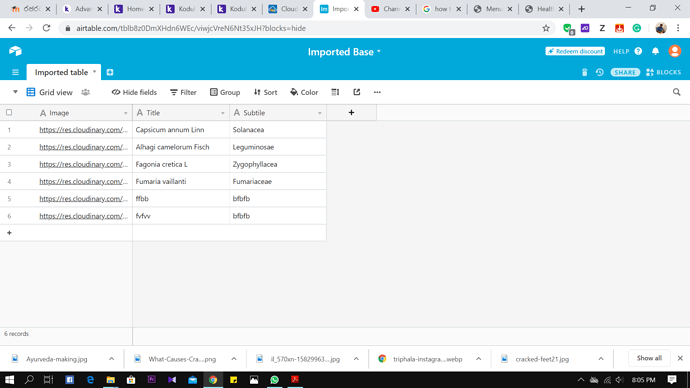This screenshot has width=690, height=388.
Task: Open the trash icon in header
Action: point(584,72)
